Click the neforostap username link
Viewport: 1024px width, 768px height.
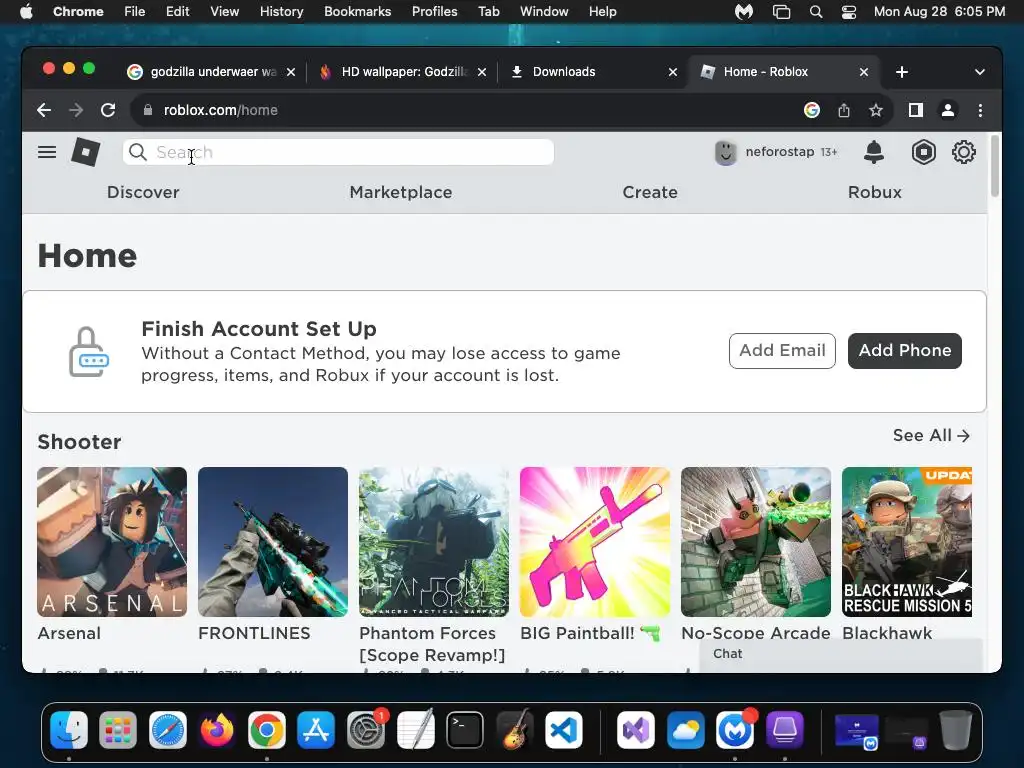tap(780, 152)
